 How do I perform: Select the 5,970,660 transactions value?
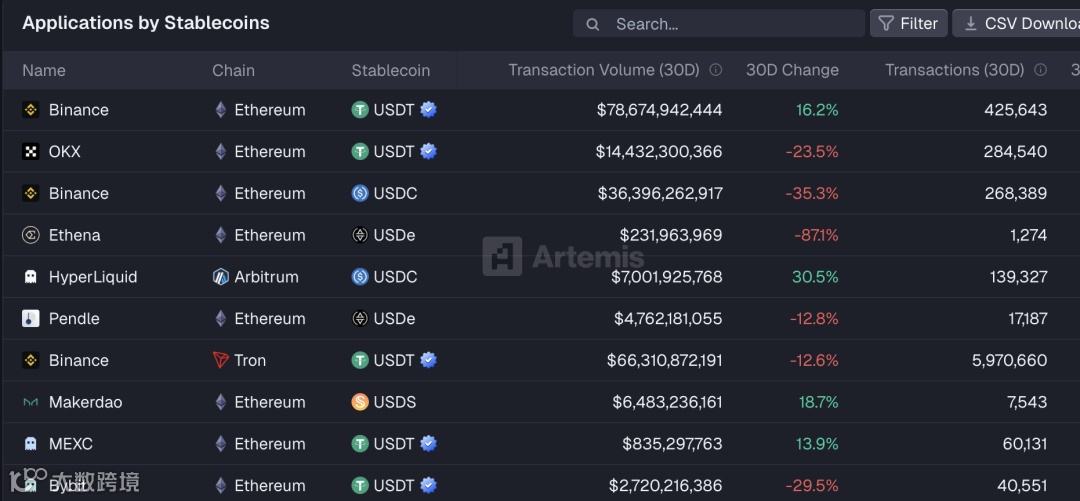tap(1010, 360)
